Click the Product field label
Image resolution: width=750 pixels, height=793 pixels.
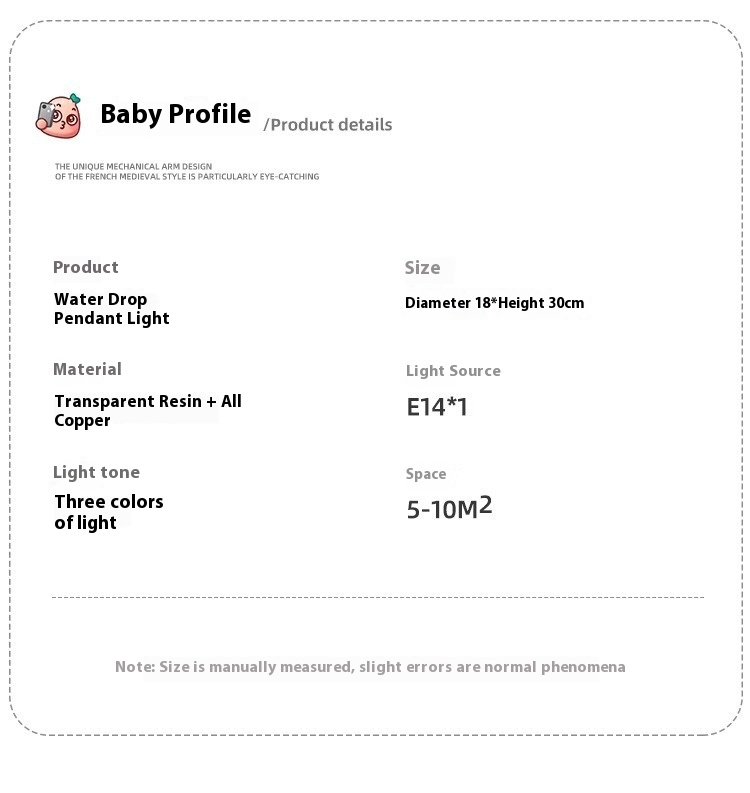86,267
